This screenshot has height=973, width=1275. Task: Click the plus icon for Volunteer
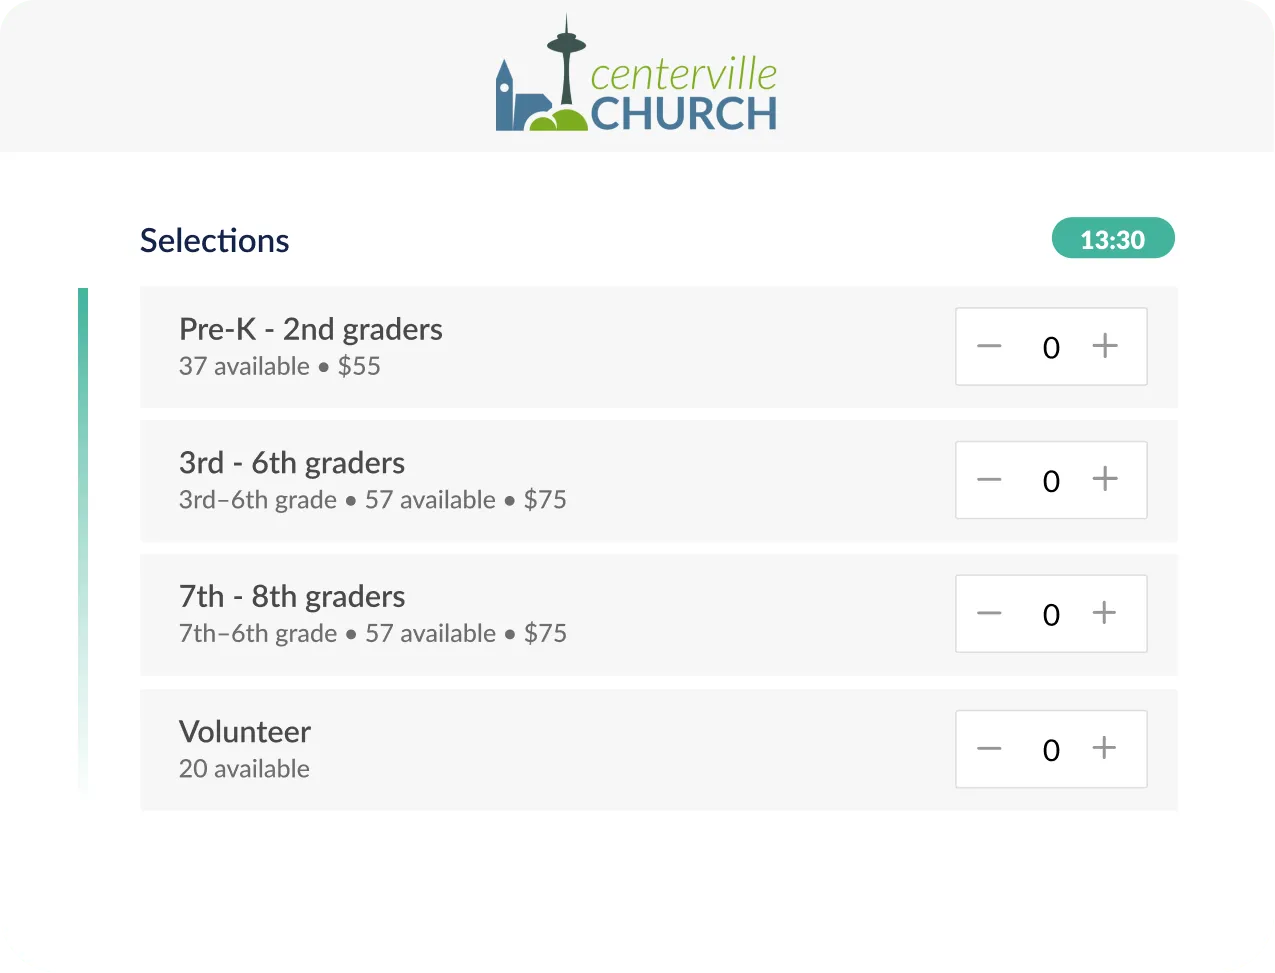pyautogui.click(x=1105, y=748)
